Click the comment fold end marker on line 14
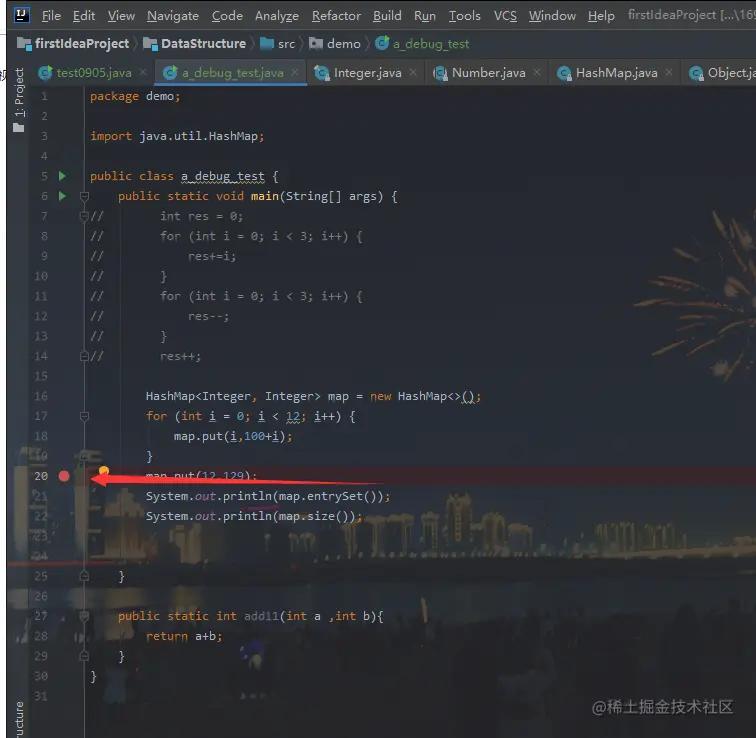756x738 pixels. pyautogui.click(x=84, y=356)
